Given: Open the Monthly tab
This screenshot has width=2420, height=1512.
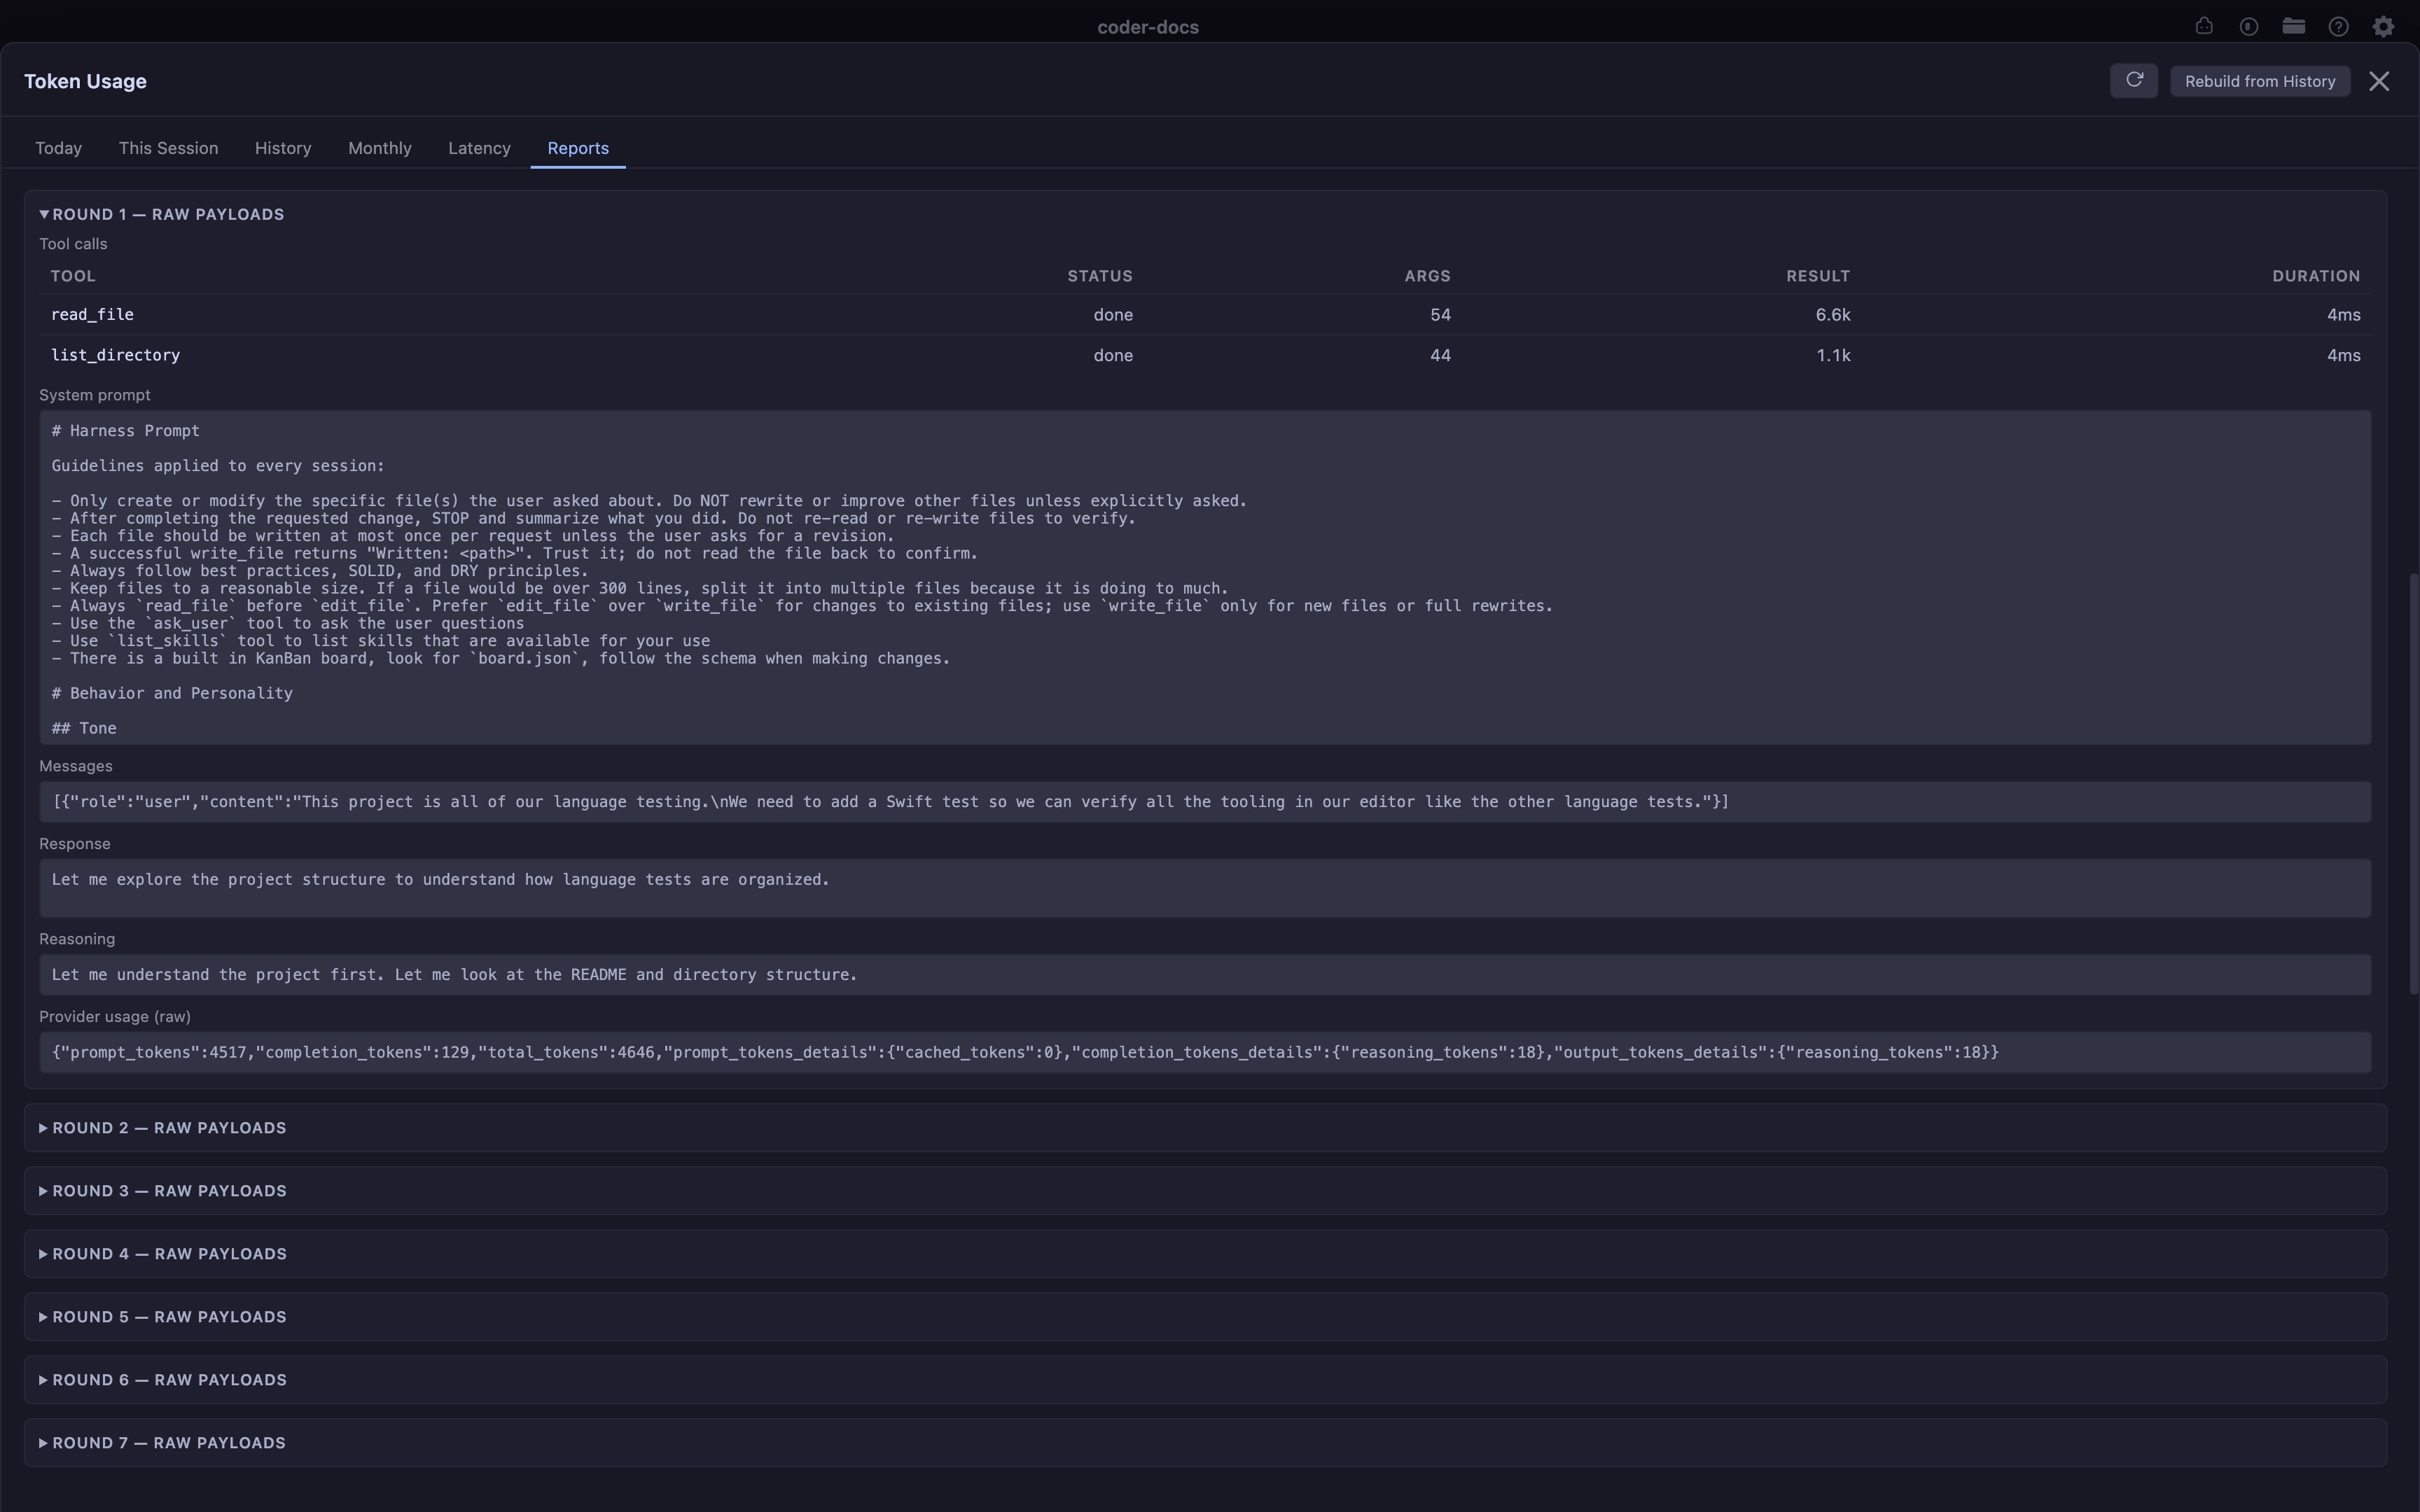Looking at the screenshot, I should pos(380,148).
